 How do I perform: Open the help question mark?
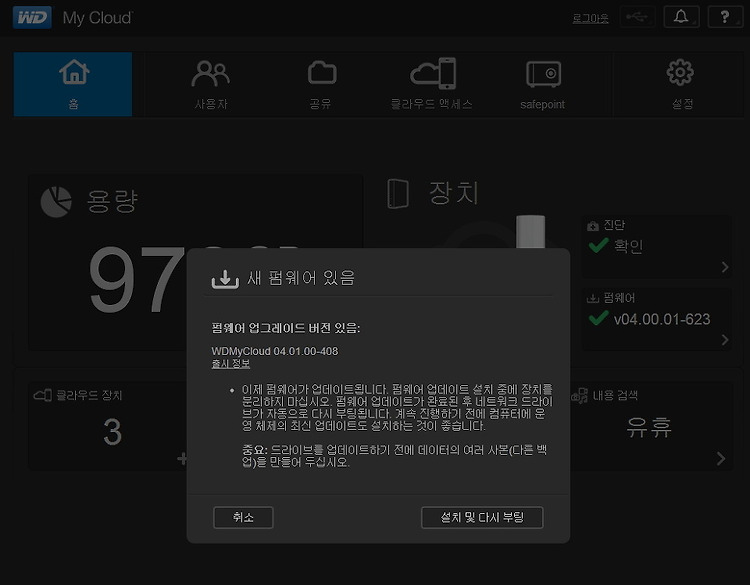point(725,17)
